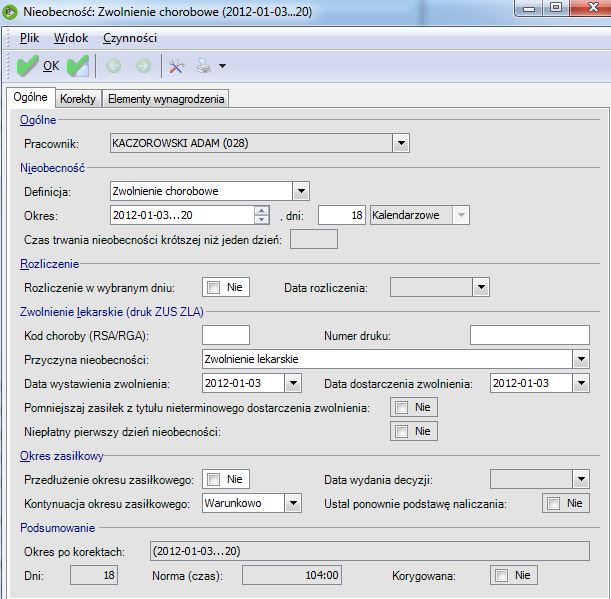The height and width of the screenshot is (599, 611).
Task: Toggle Pomniejszaj zasiłek checkbox
Action: (401, 408)
